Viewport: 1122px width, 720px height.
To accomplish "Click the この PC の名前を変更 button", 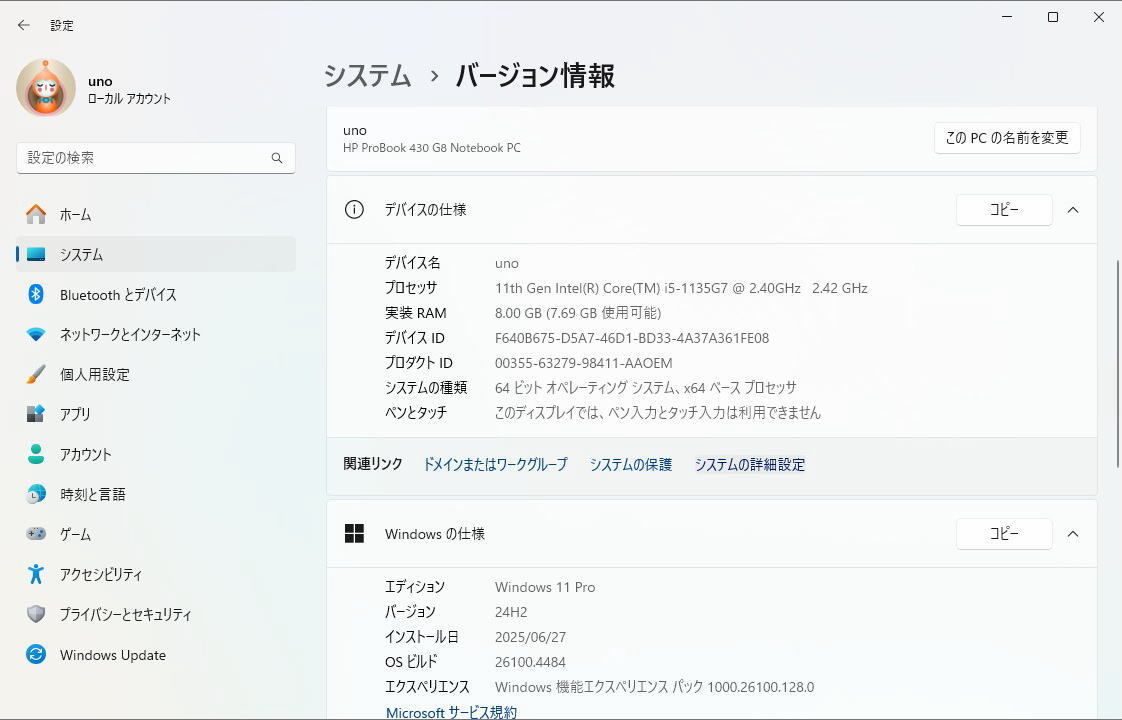I will [1005, 138].
